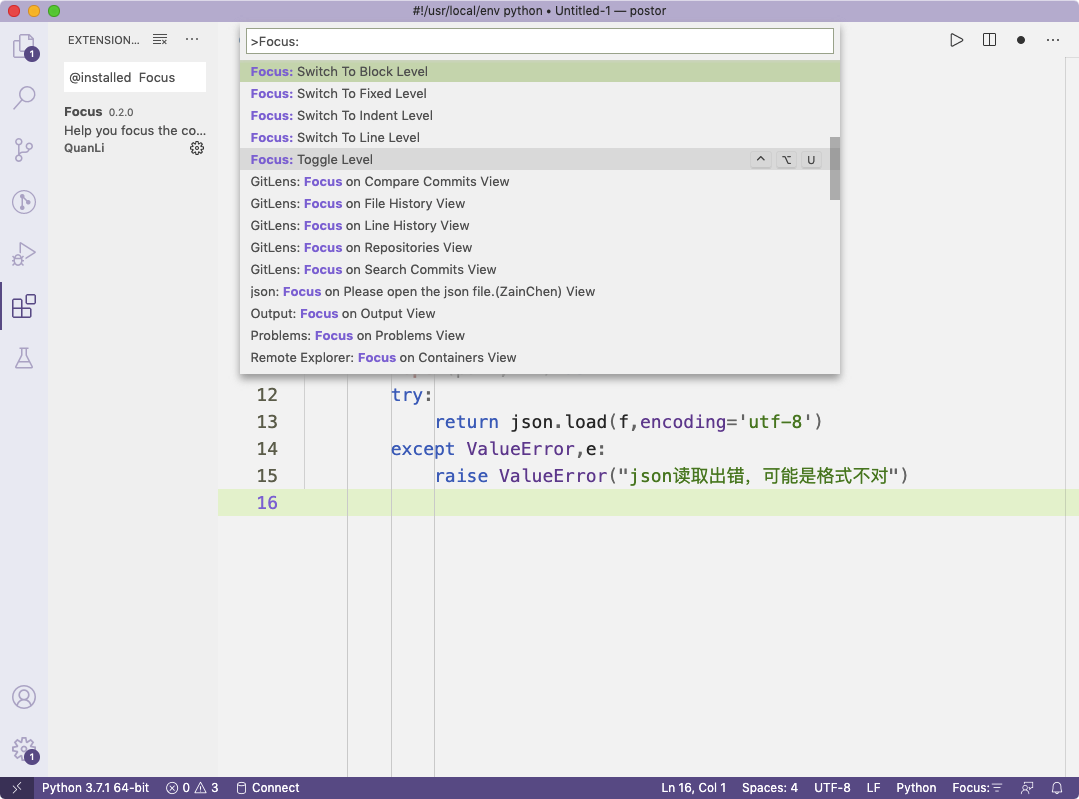The width and height of the screenshot is (1079, 799).
Task: Open the Focus extension manage gear
Action: tap(197, 148)
